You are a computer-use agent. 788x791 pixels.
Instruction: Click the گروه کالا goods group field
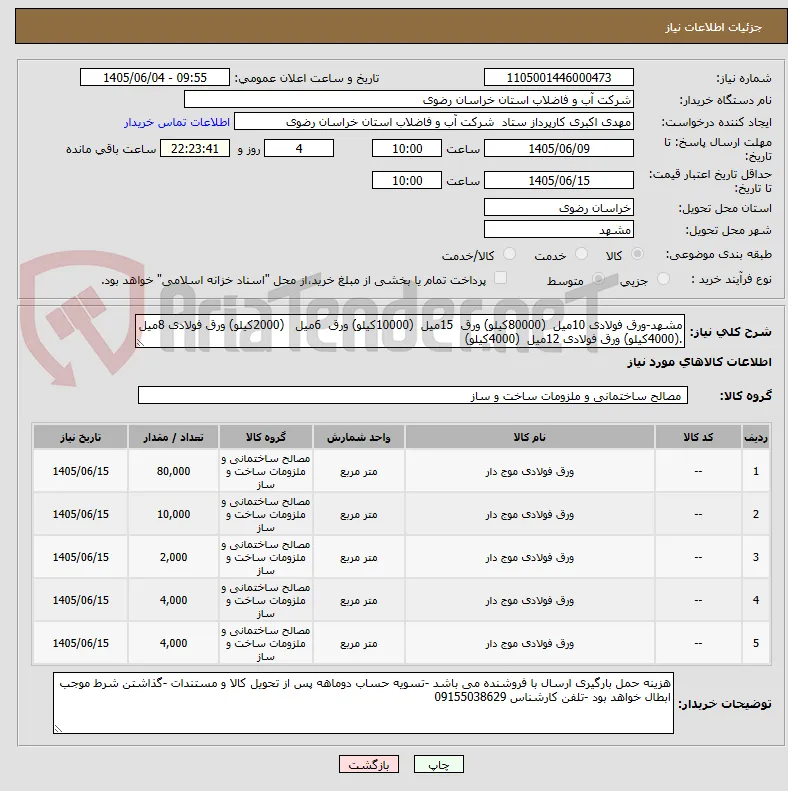[x=413, y=396]
